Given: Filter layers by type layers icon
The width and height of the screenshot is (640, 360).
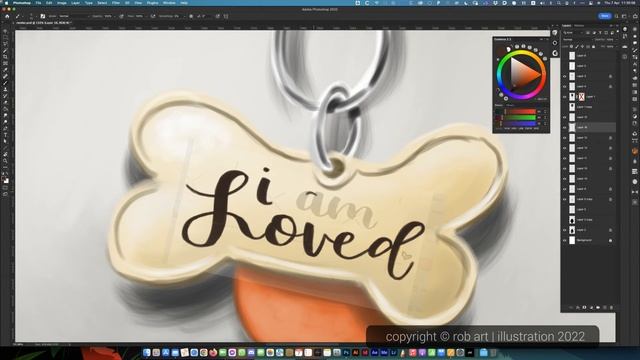Looking at the screenshot, I should [x=600, y=33].
